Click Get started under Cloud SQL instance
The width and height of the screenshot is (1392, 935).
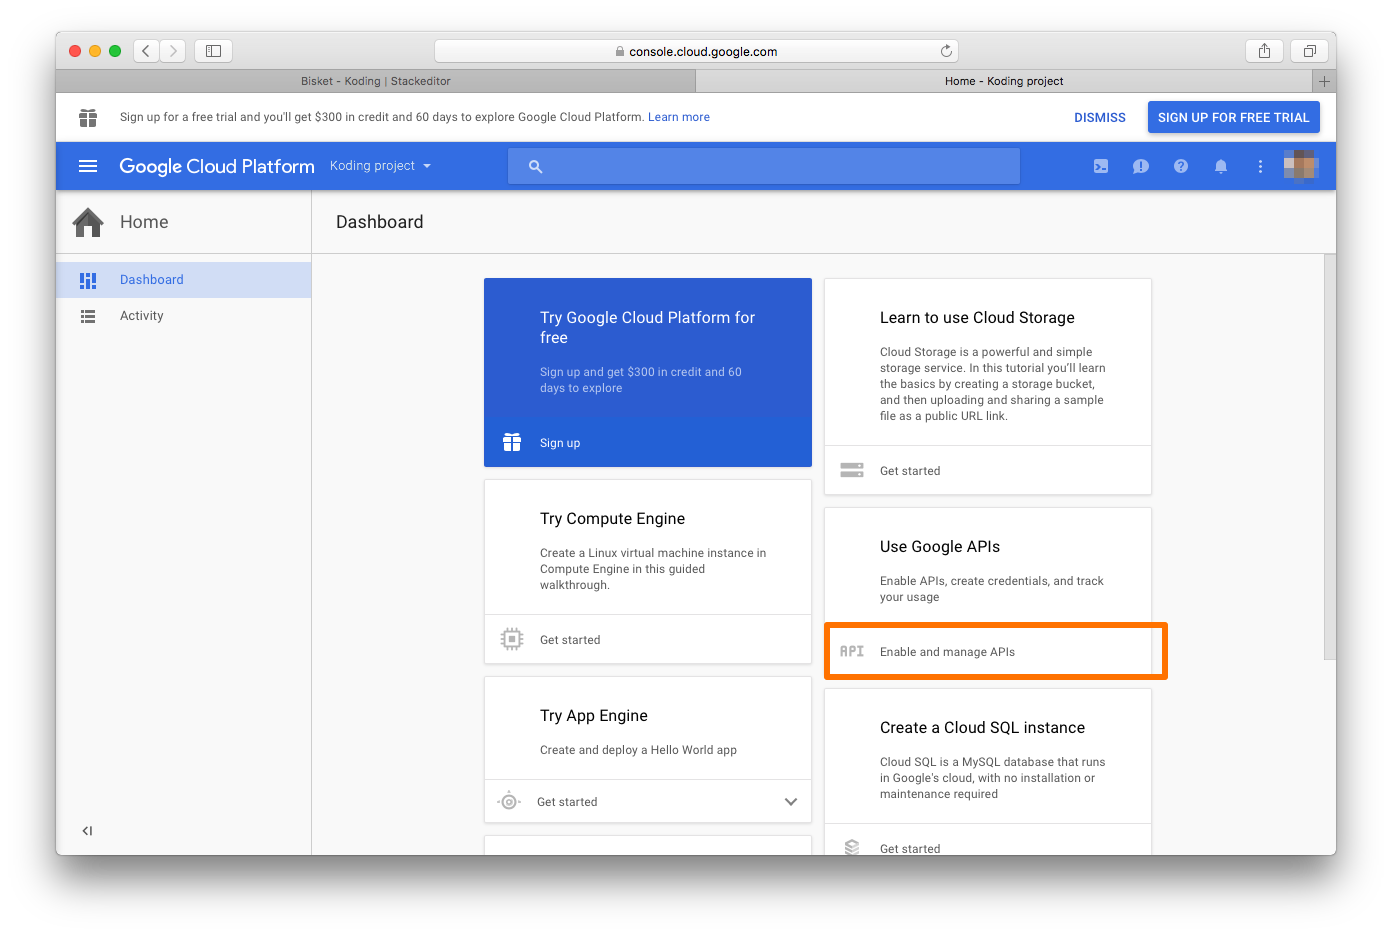pos(910,848)
